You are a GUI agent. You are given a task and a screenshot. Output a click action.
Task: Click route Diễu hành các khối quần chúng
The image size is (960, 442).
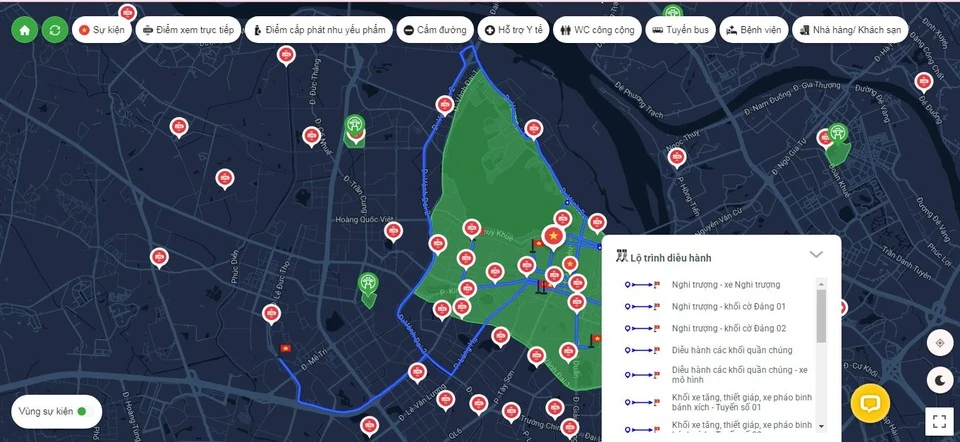(732, 350)
